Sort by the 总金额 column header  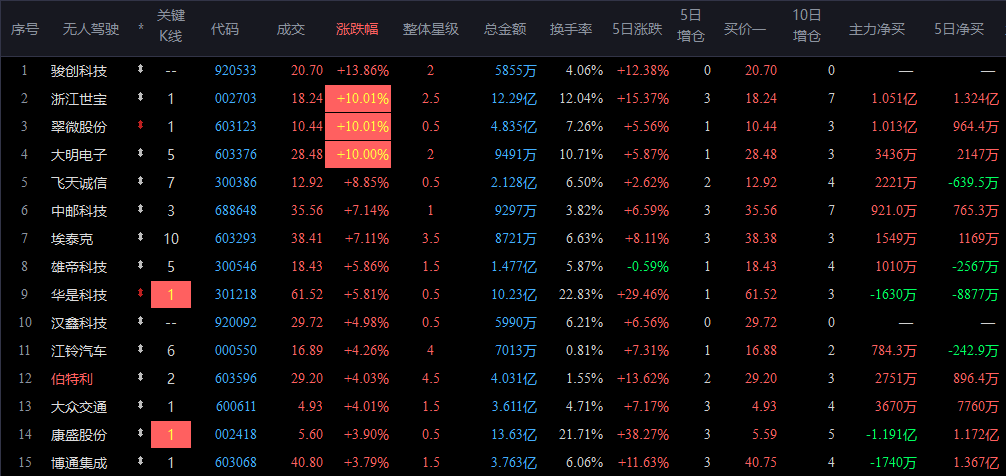click(505, 30)
